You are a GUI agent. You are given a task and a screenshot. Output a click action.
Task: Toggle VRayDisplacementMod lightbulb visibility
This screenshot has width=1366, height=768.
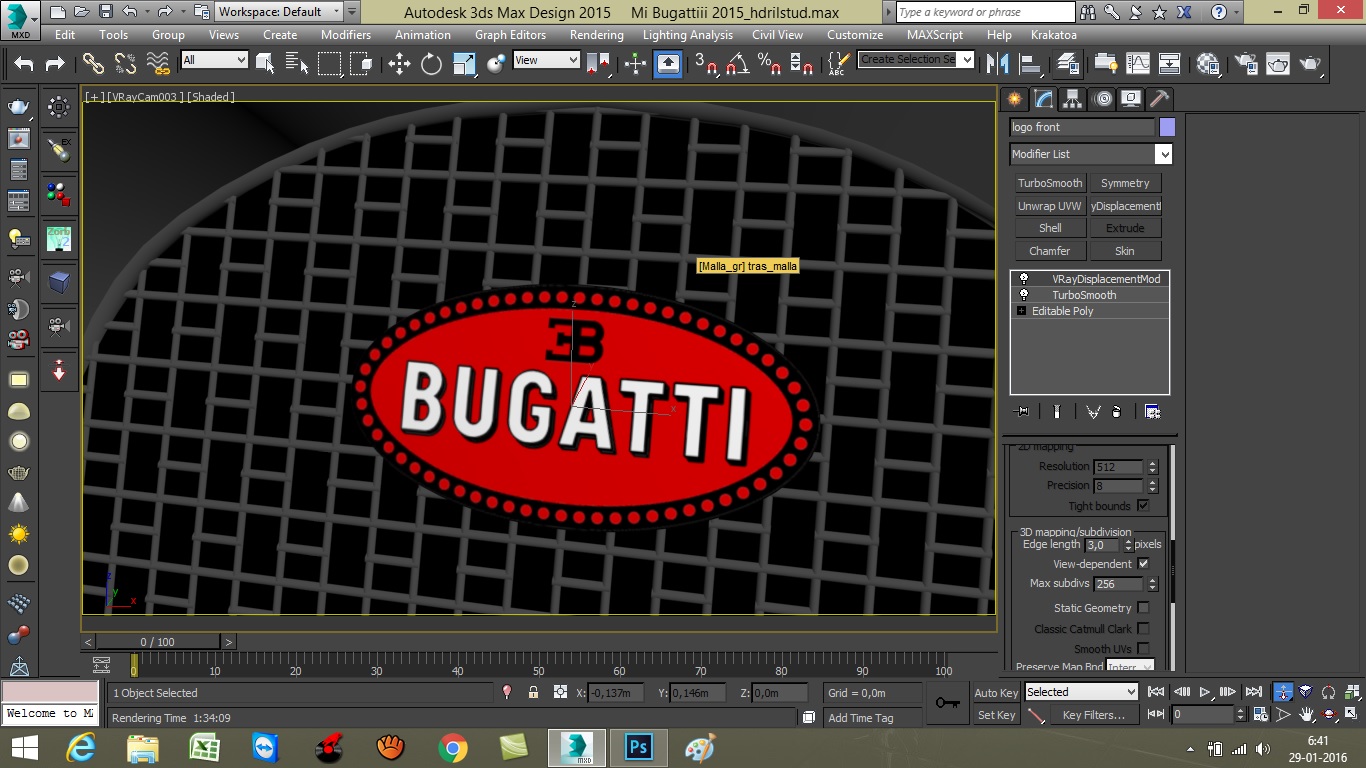(x=1023, y=279)
